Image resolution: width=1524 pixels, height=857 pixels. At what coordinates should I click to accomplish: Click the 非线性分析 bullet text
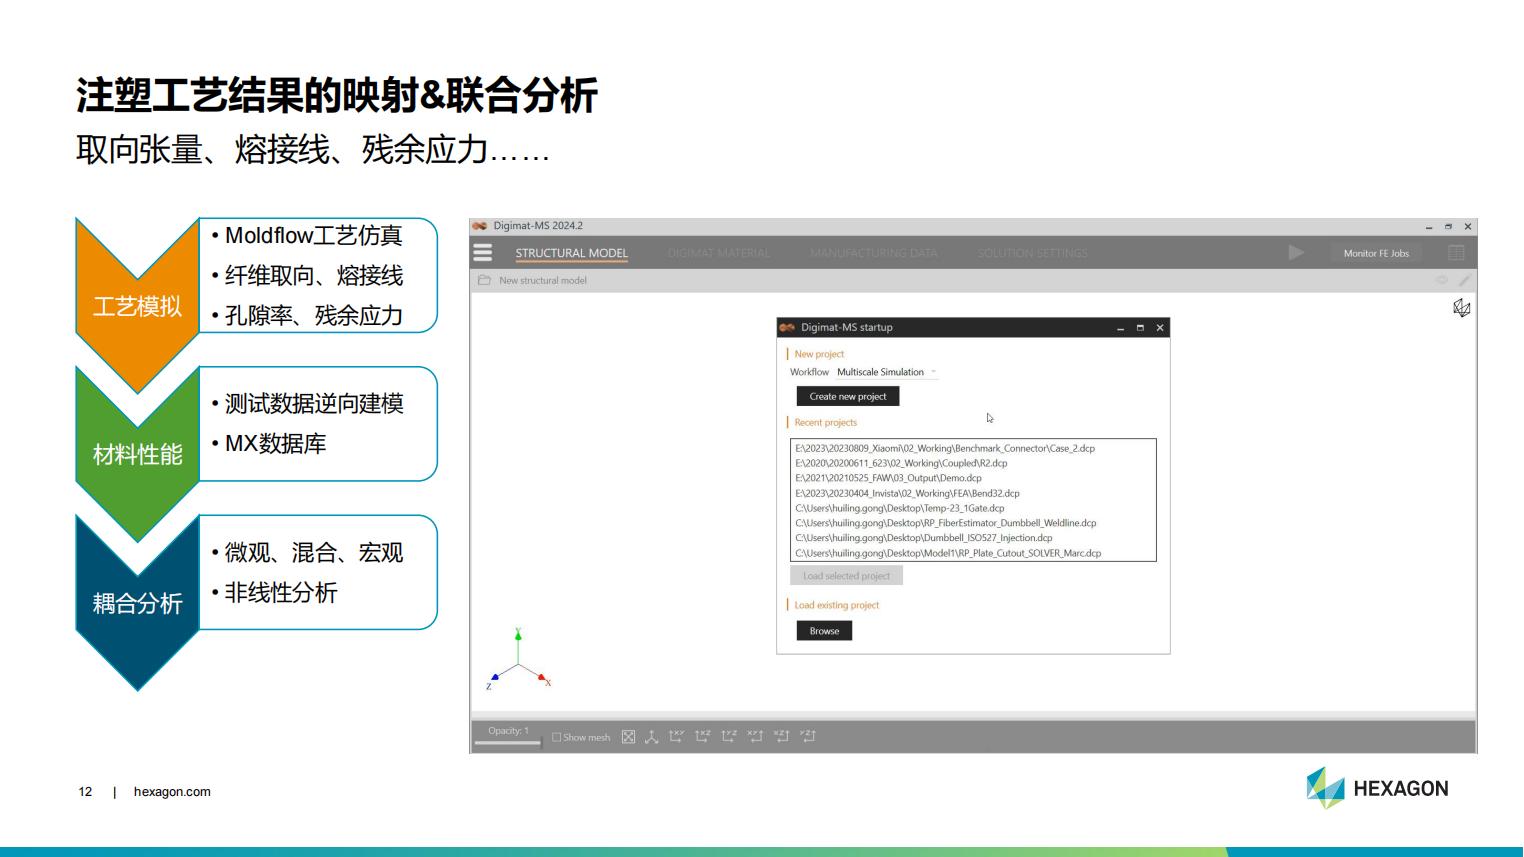point(281,593)
